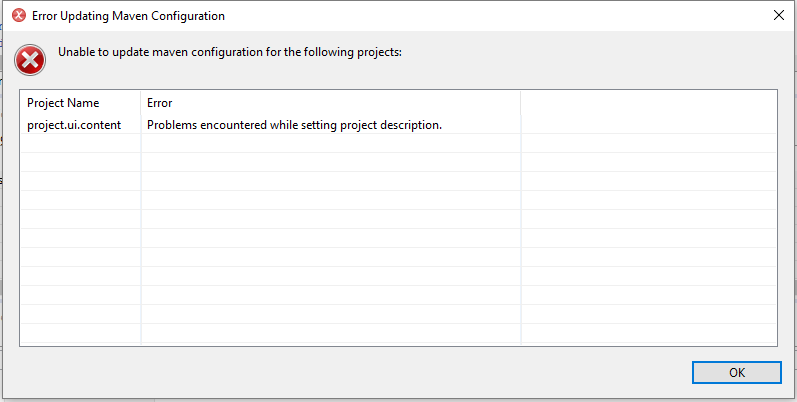Click the divider between Project Name and Error headers

[141, 103]
